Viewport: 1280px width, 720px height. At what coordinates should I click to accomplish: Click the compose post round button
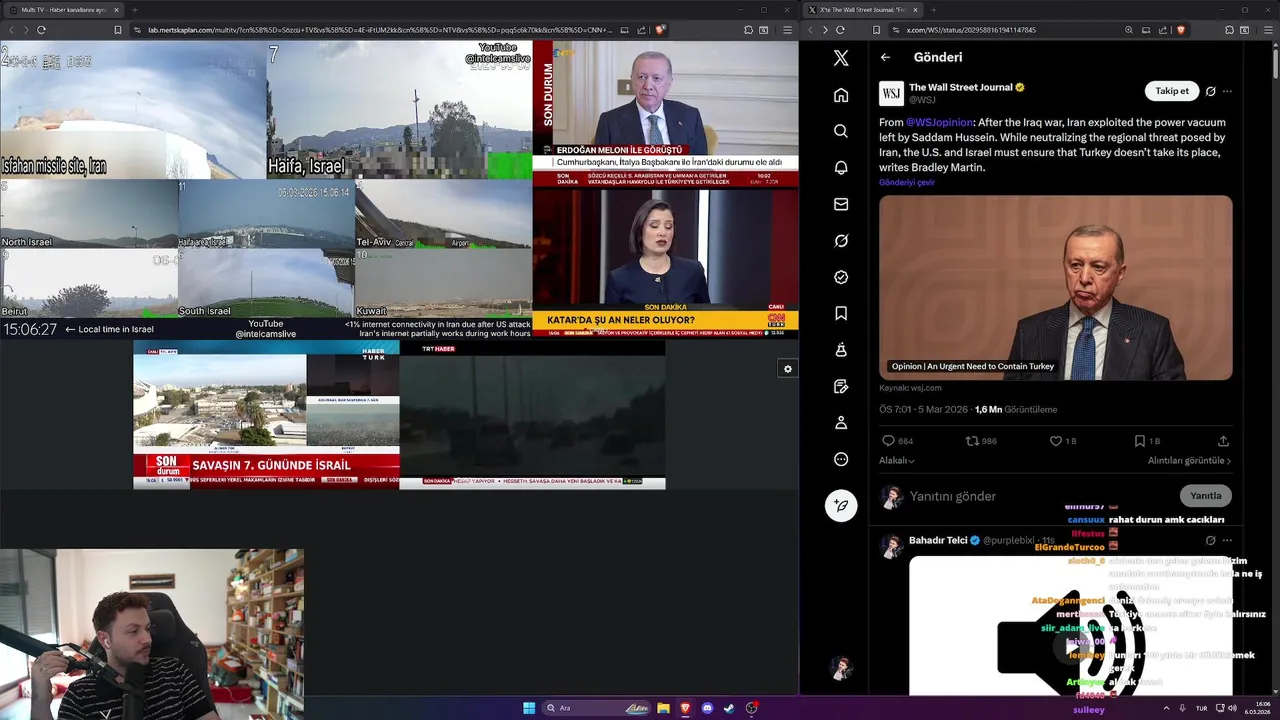(841, 505)
